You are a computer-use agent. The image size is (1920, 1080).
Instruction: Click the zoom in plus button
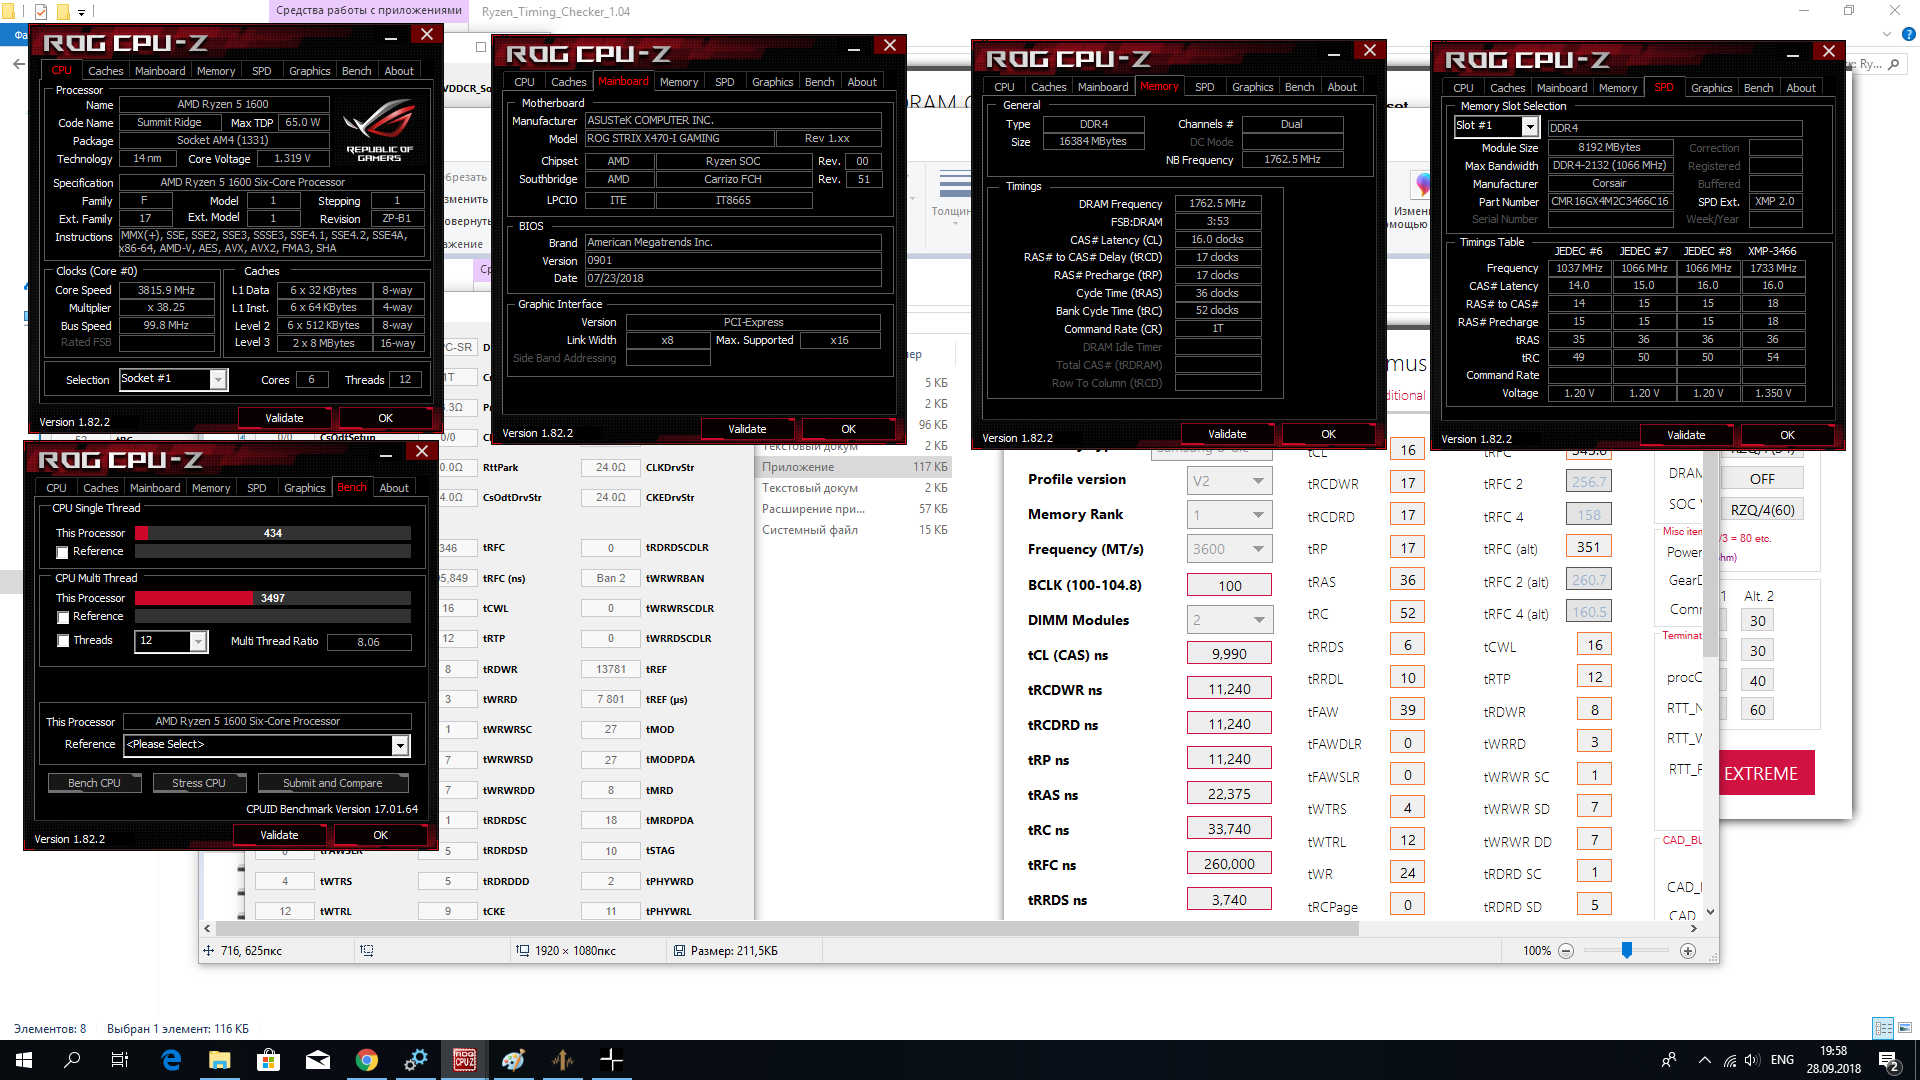[x=1688, y=951]
